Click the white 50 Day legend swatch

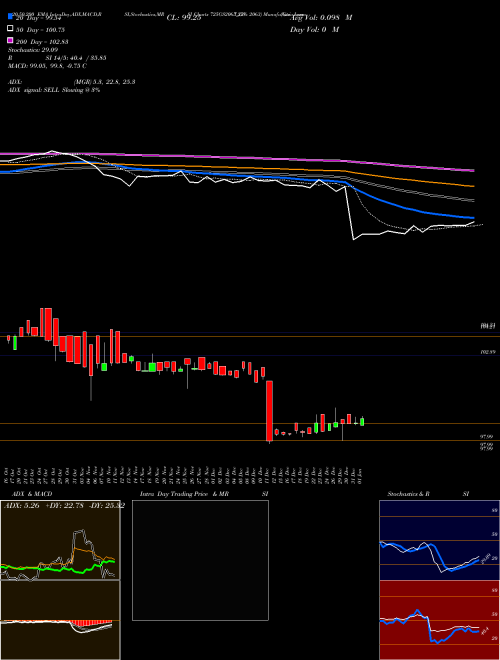[10, 29]
